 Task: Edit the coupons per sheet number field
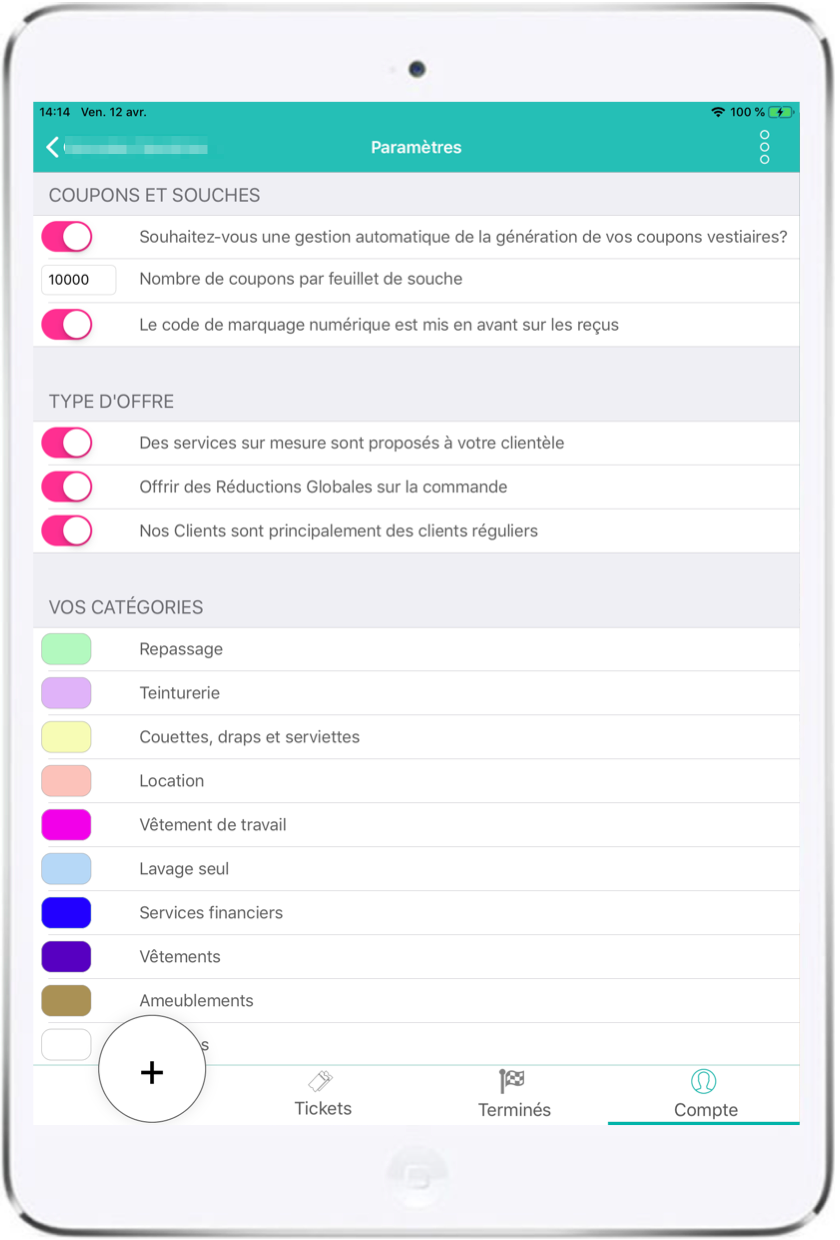click(78, 280)
